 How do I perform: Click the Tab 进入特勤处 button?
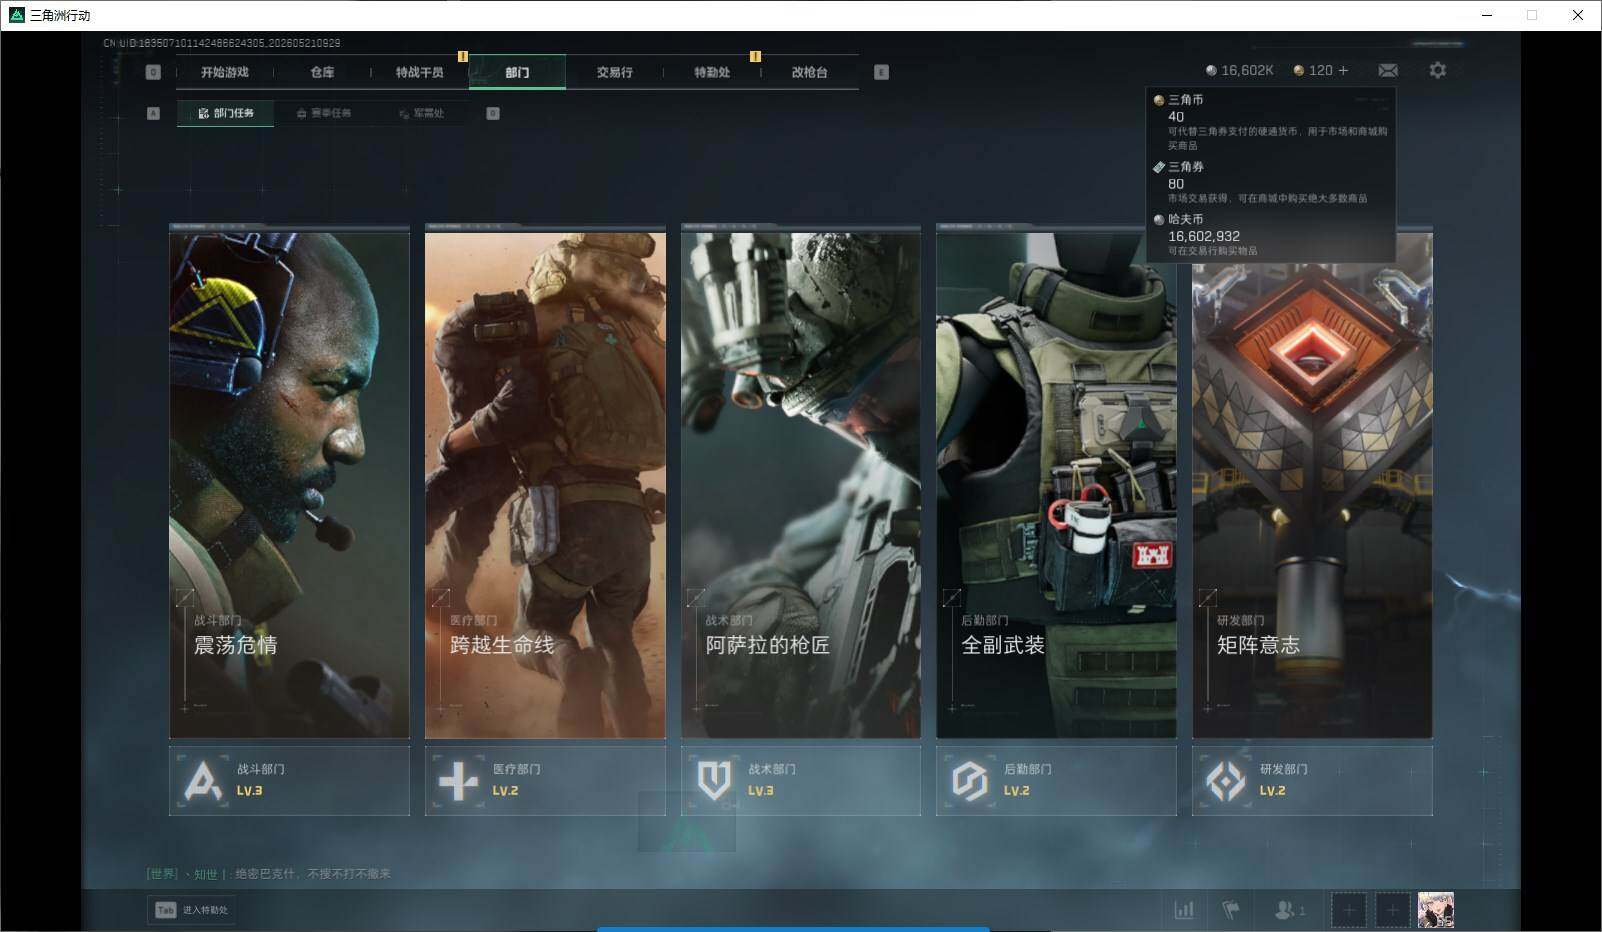click(x=192, y=910)
